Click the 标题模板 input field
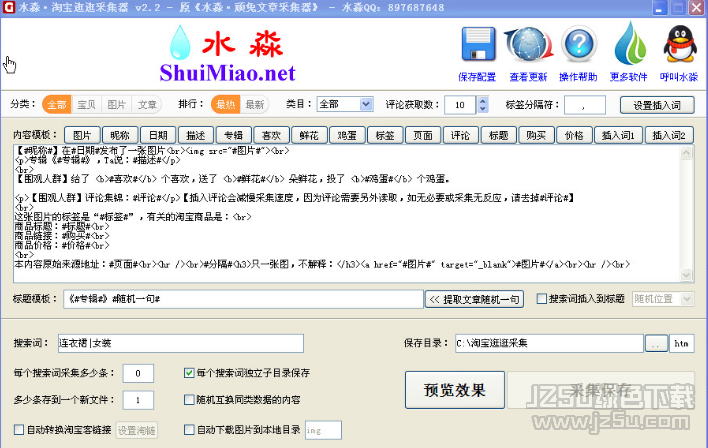This screenshot has width=708, height=448. click(243, 299)
